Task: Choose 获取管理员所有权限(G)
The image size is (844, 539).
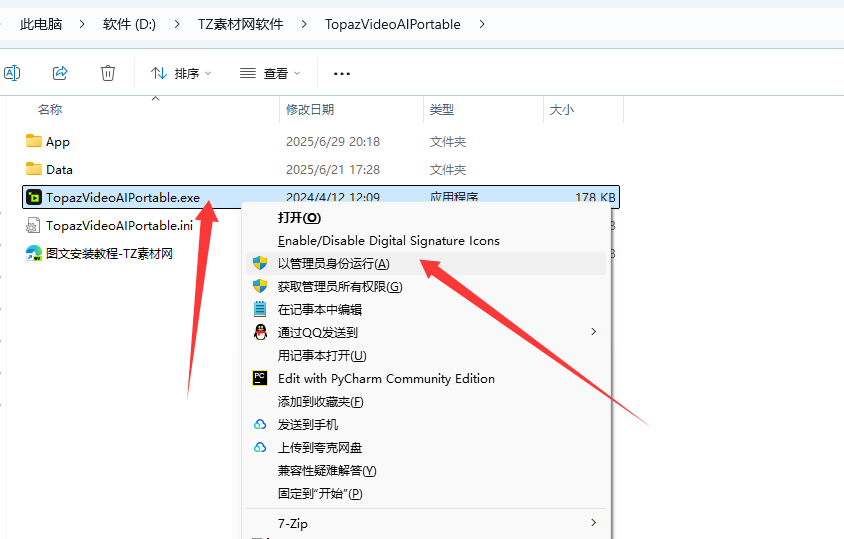Action: [x=425, y=286]
